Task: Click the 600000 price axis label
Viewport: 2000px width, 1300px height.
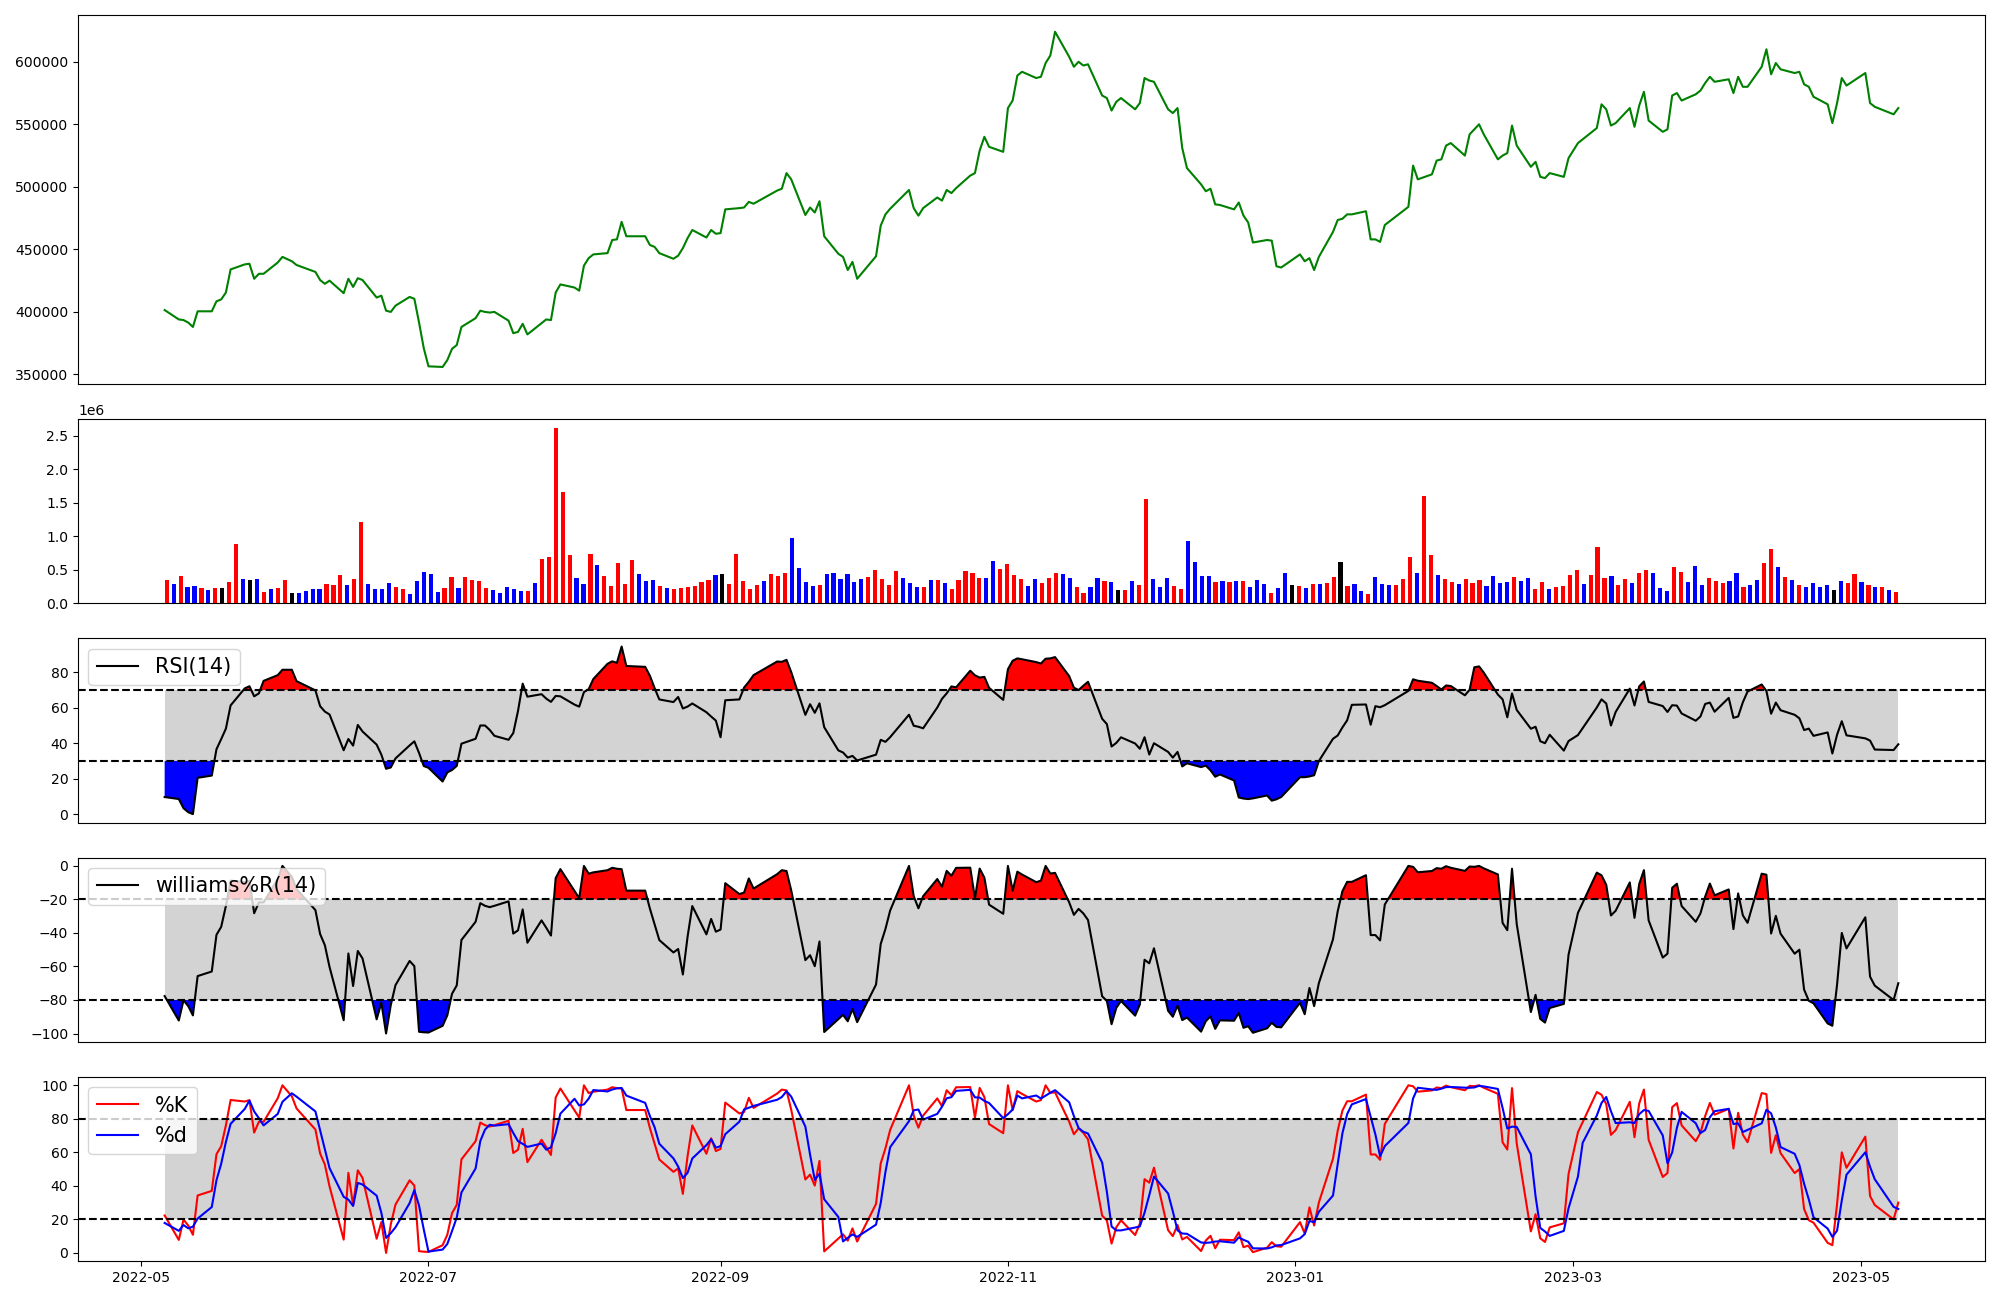Action: click(41, 62)
